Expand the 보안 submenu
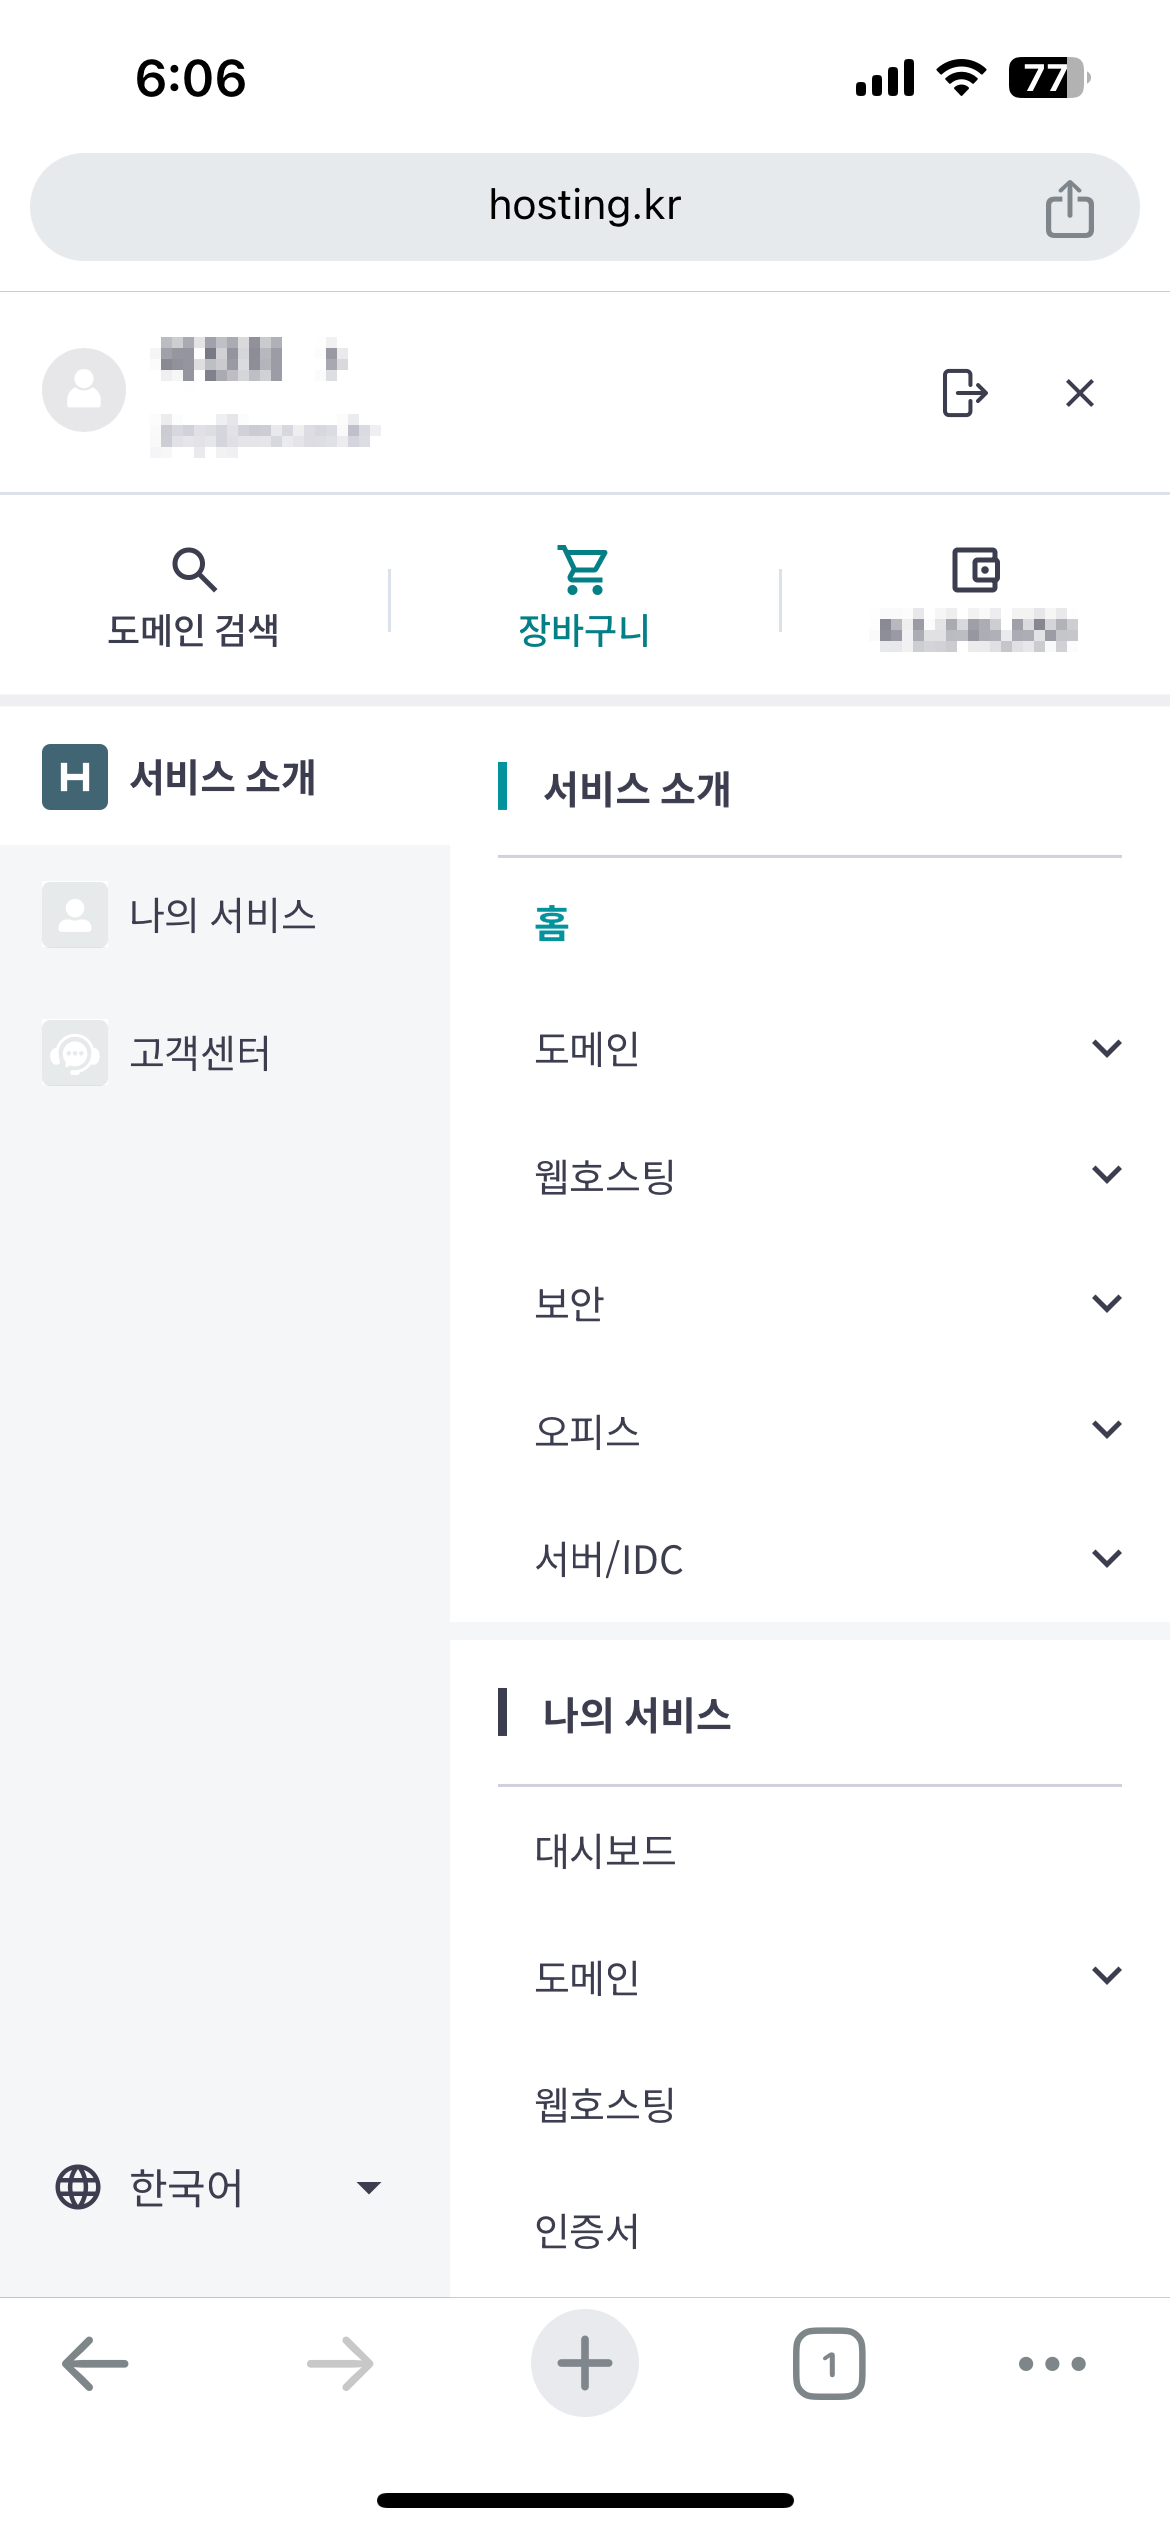The width and height of the screenshot is (1170, 2532). coord(810,1303)
